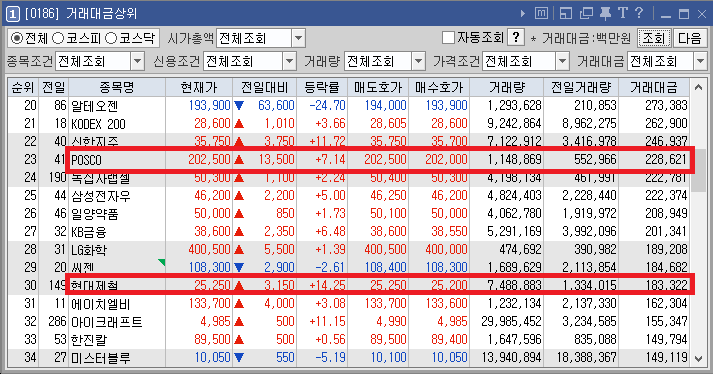Select the 일양약품 stock name
Viewport: 713px width, 374px height.
(95, 213)
